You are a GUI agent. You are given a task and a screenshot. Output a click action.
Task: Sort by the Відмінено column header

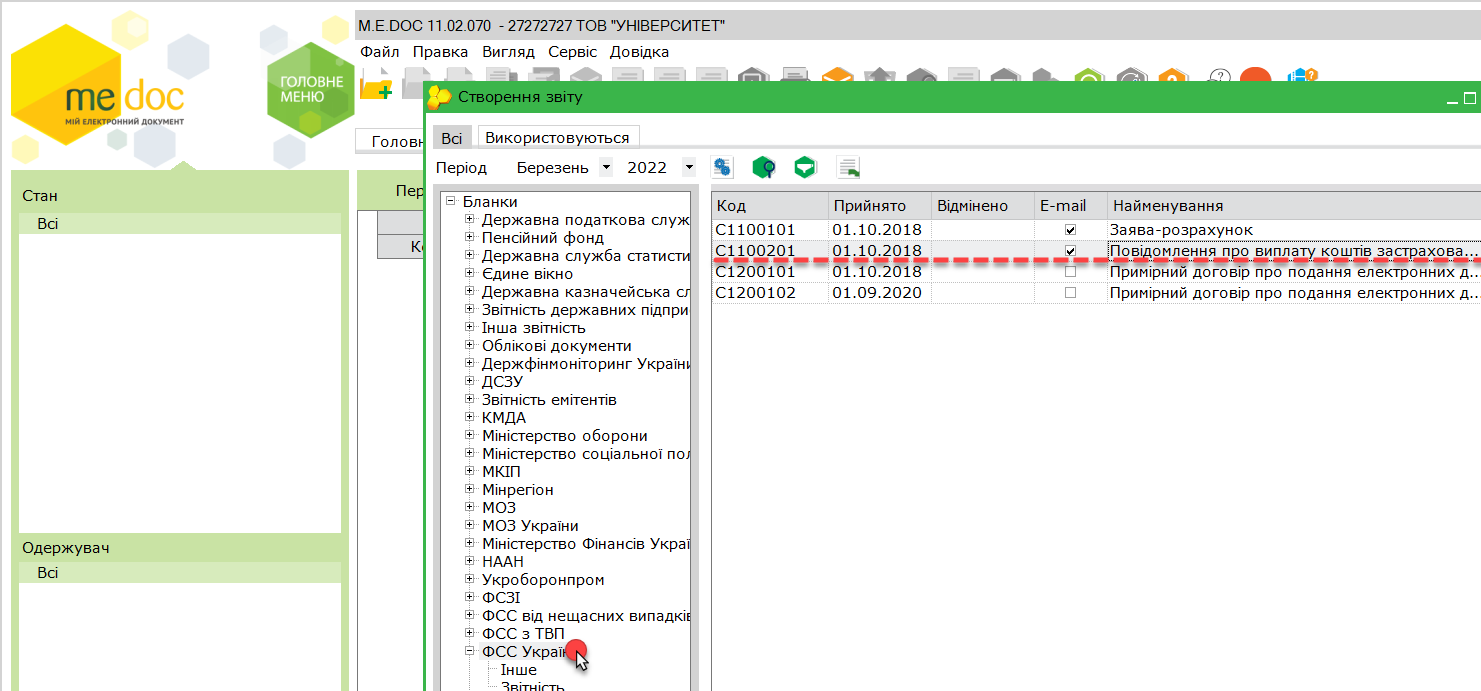tap(983, 206)
